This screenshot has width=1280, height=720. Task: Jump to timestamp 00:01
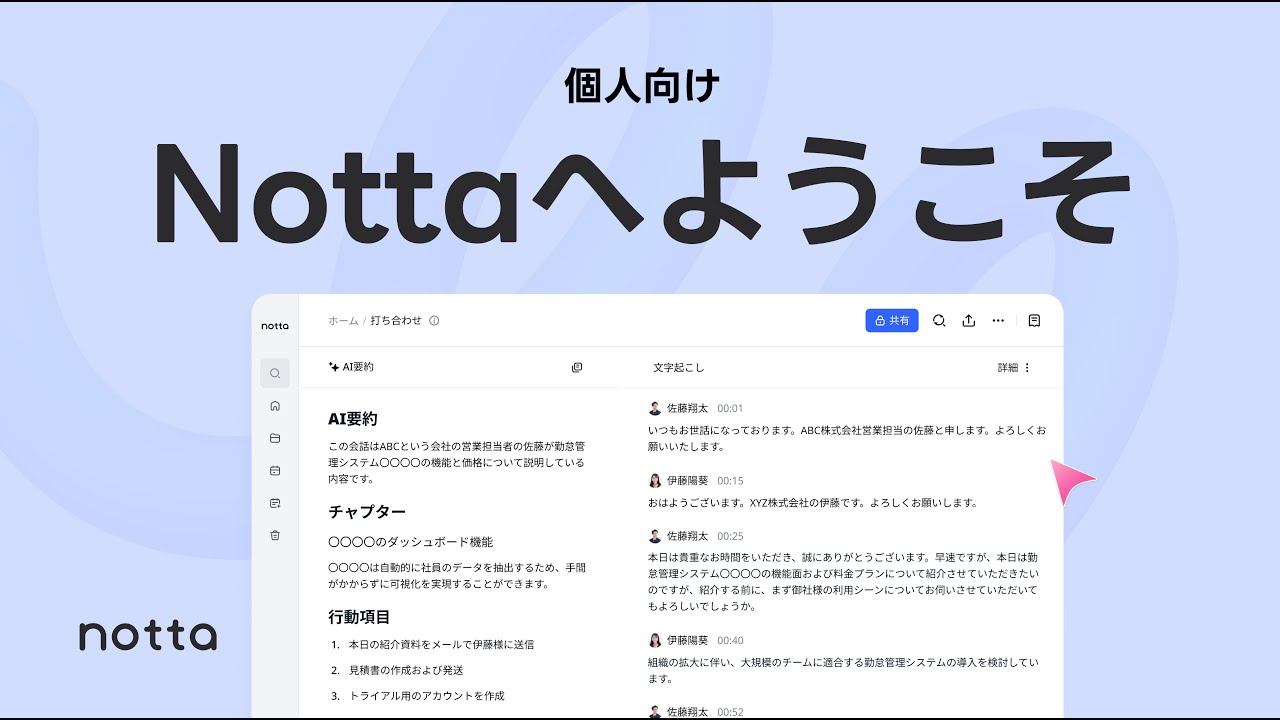pos(730,408)
